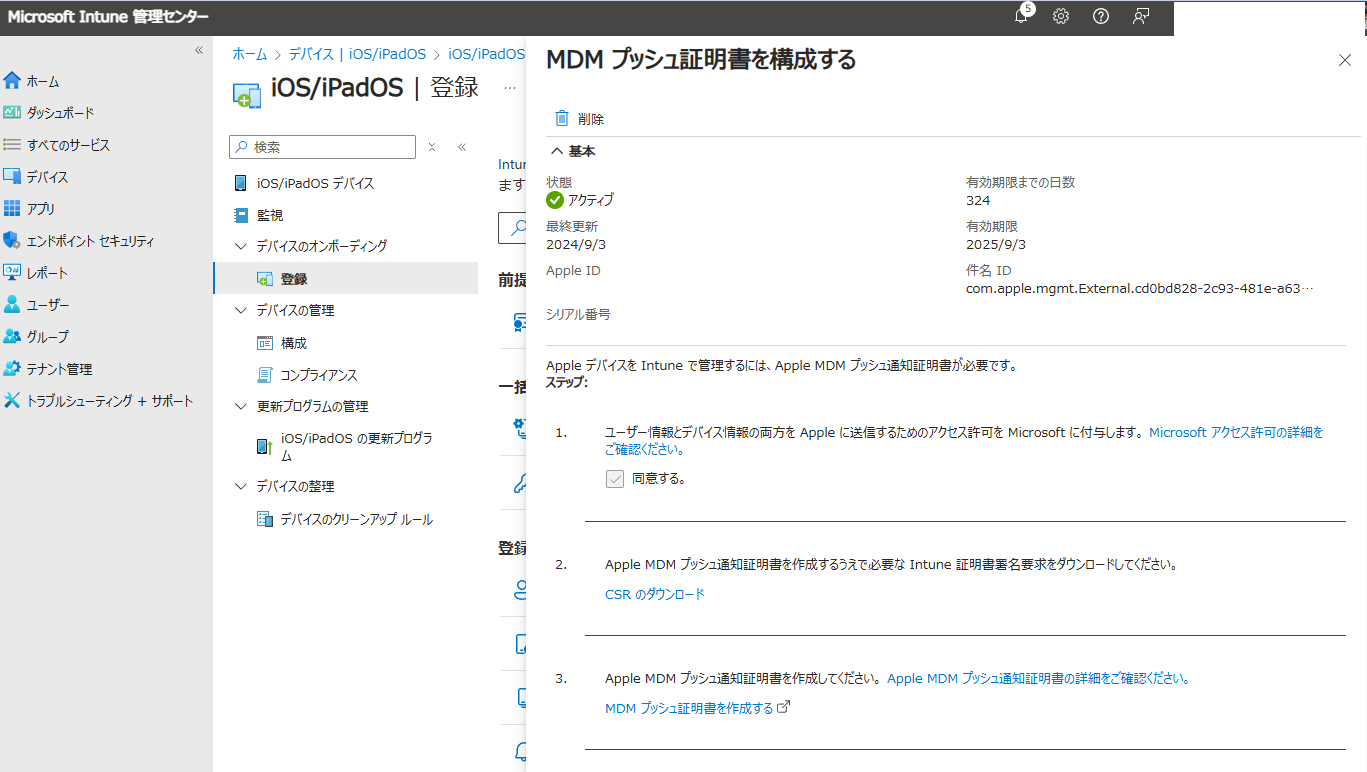1367x772 pixels.
Task: Toggle the 同意する checkbox
Action: click(614, 478)
